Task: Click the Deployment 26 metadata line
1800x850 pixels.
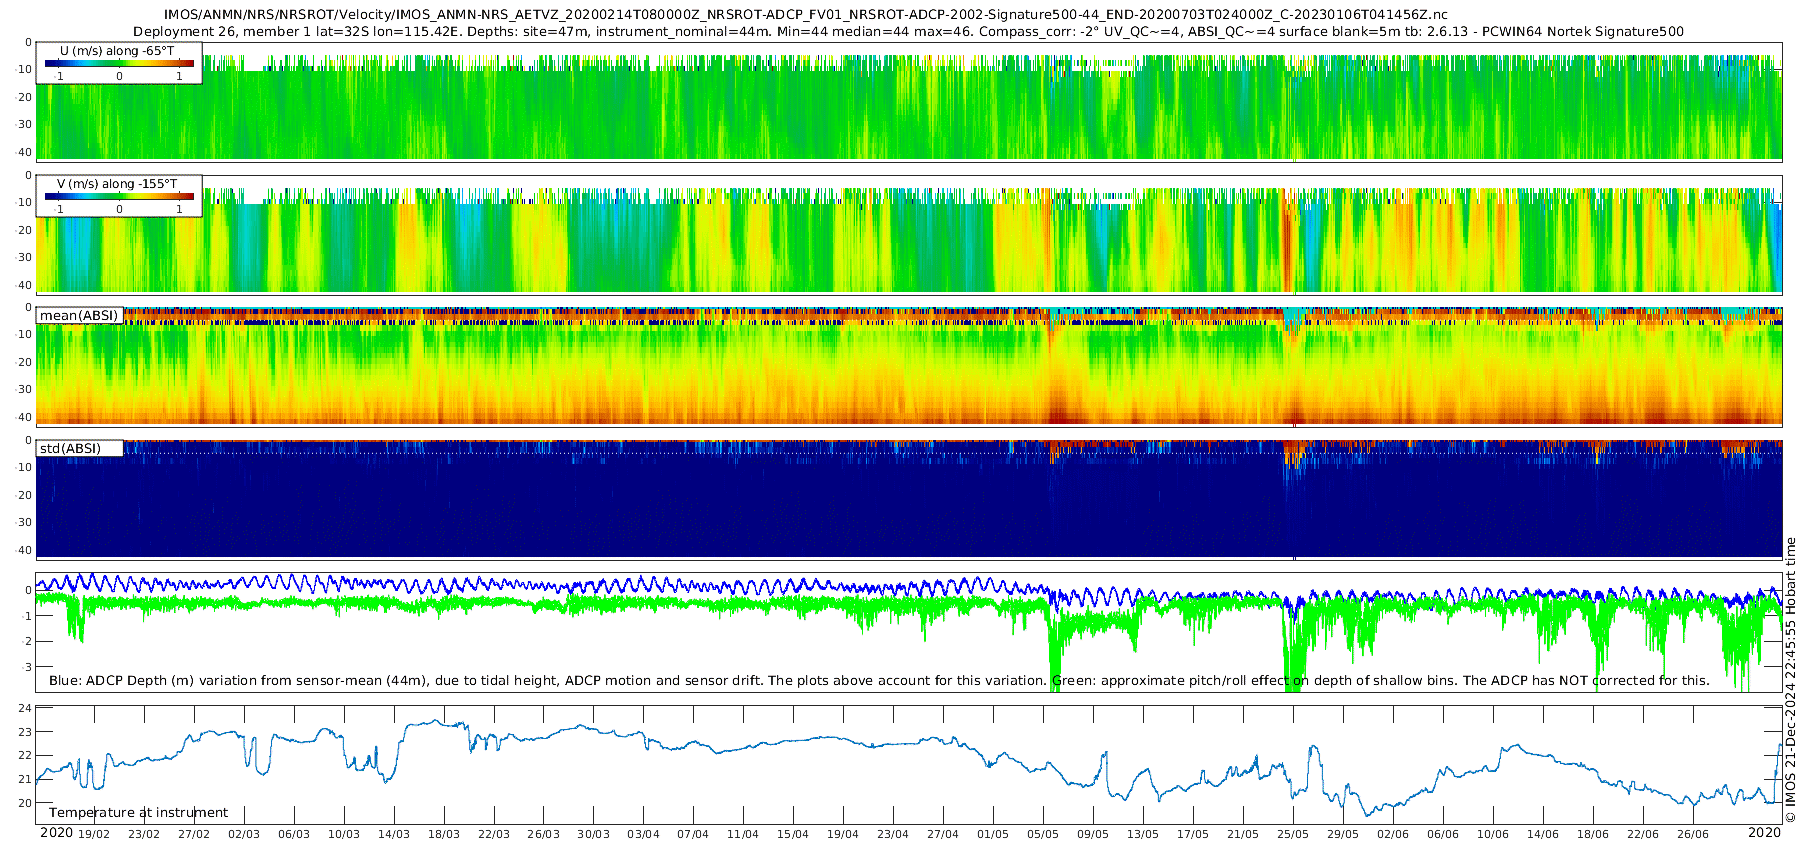Action: 908,31
